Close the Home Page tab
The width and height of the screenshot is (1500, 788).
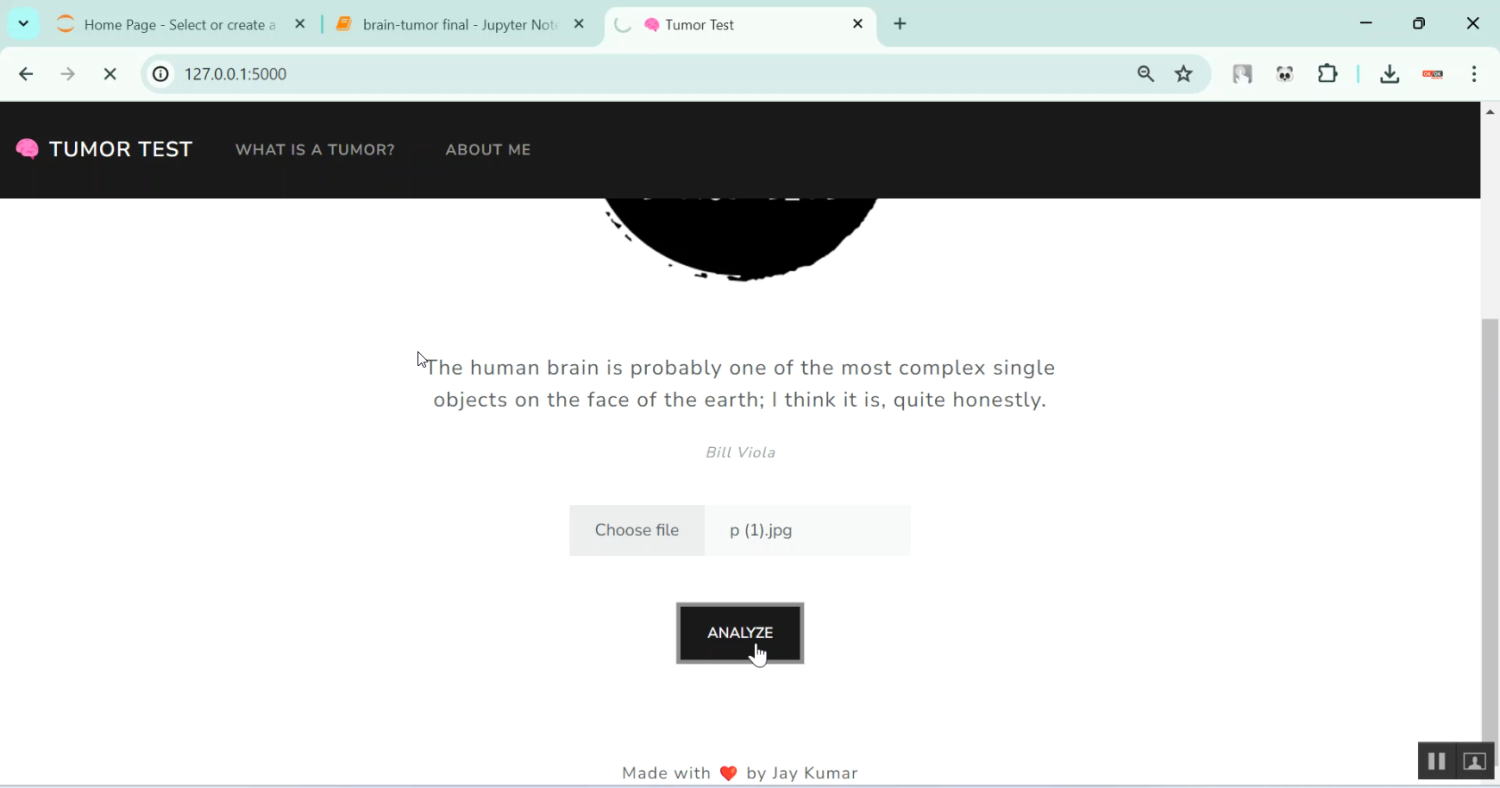(299, 24)
